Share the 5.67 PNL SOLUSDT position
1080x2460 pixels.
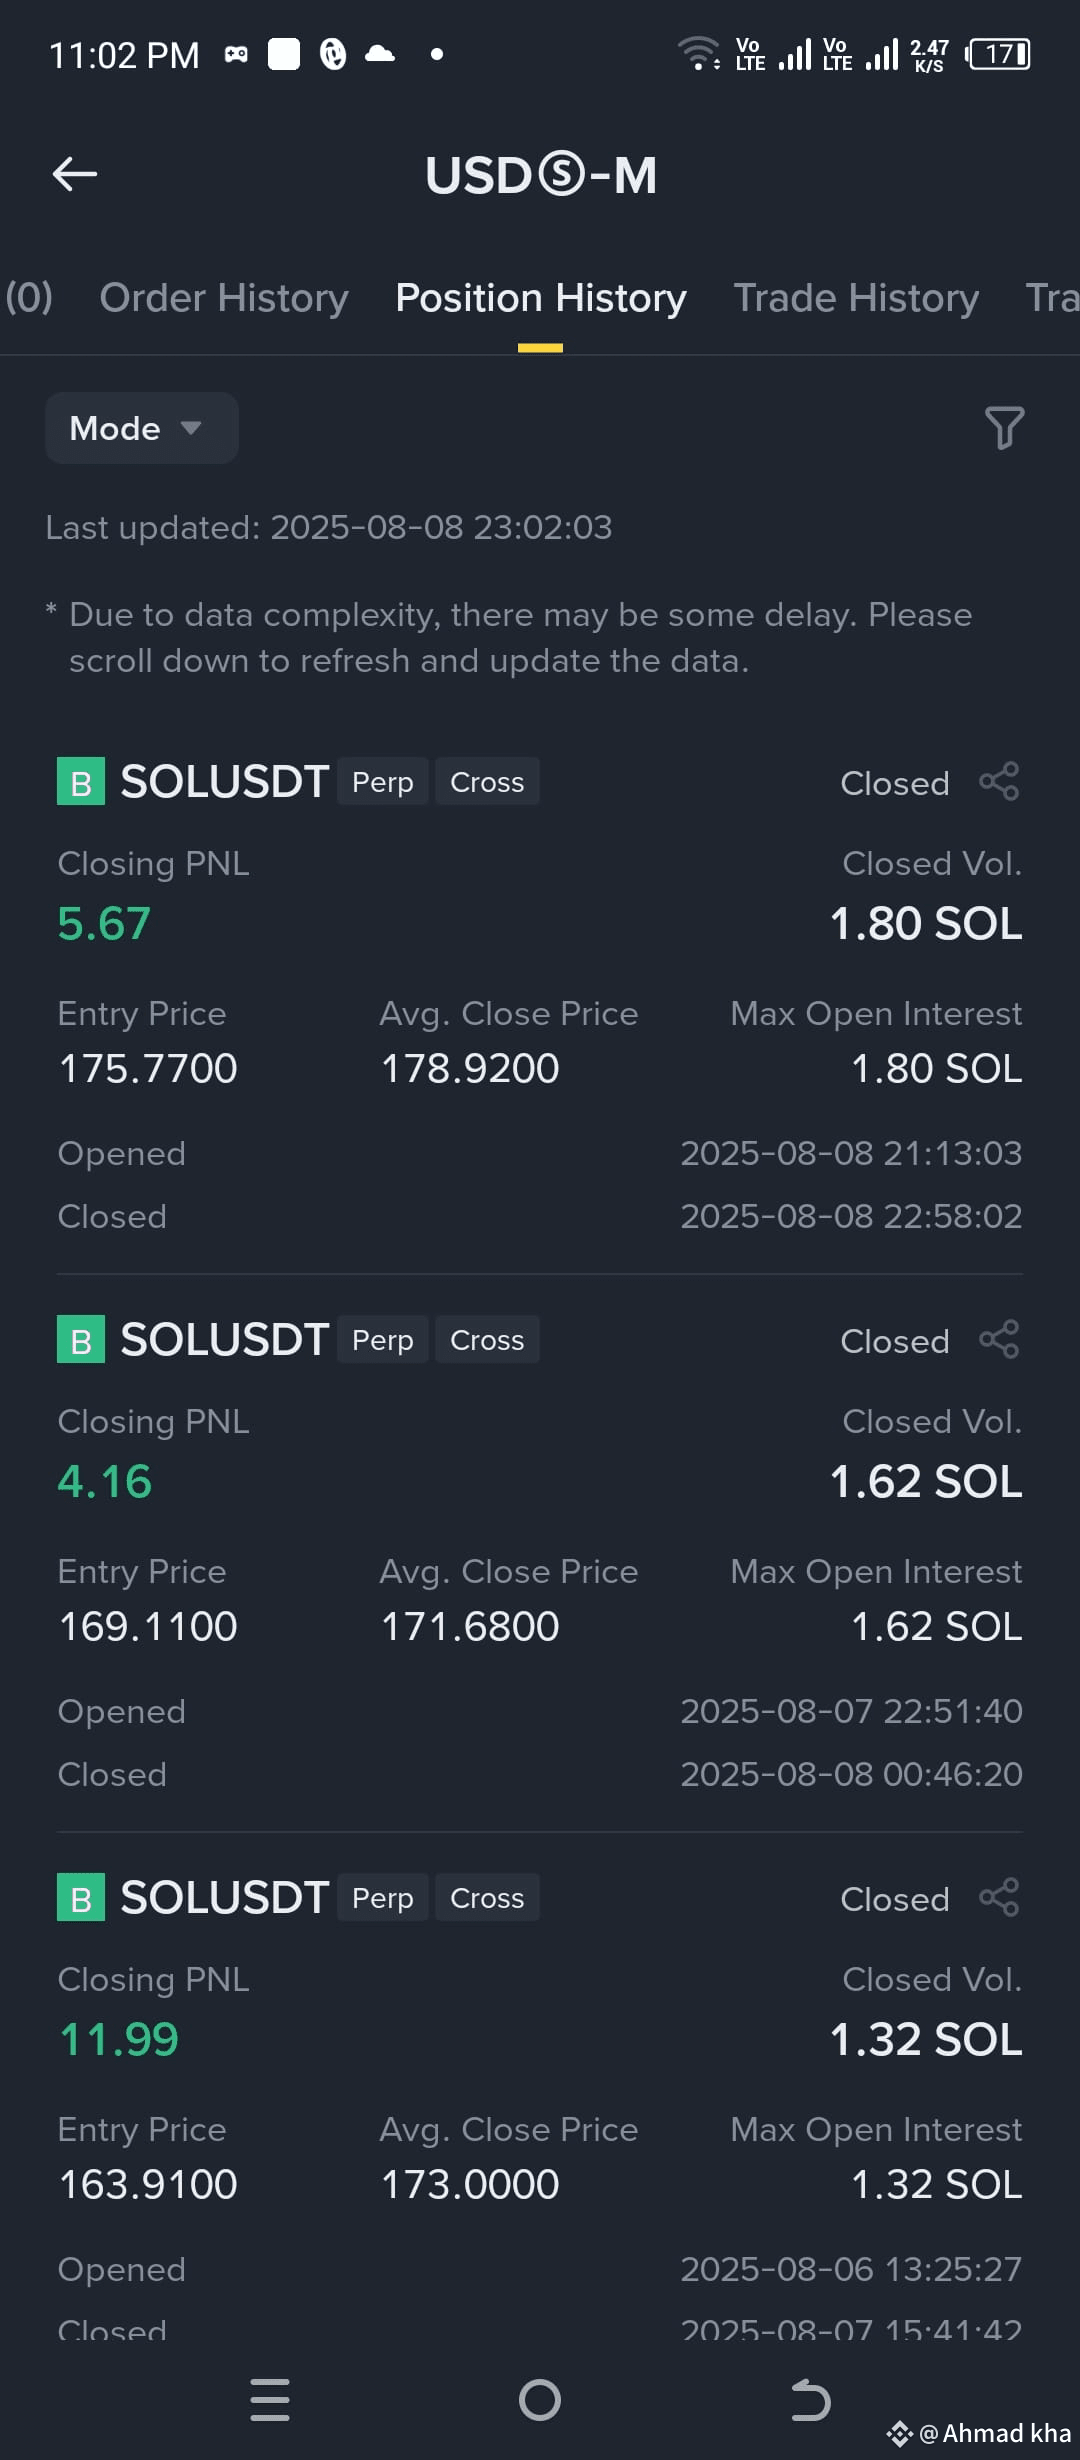coord(999,782)
